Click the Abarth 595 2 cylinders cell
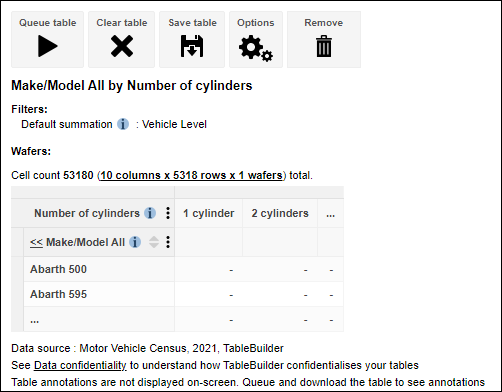The image size is (502, 392). click(280, 294)
